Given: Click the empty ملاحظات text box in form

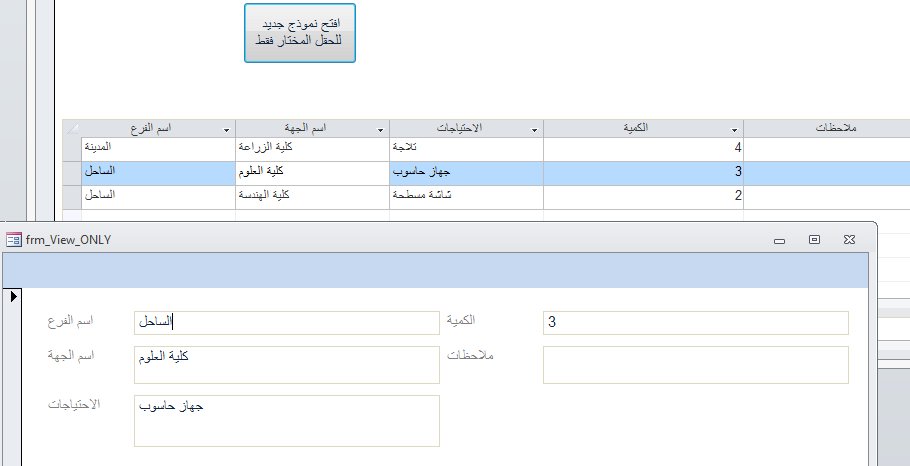Looking at the screenshot, I should point(695,365).
